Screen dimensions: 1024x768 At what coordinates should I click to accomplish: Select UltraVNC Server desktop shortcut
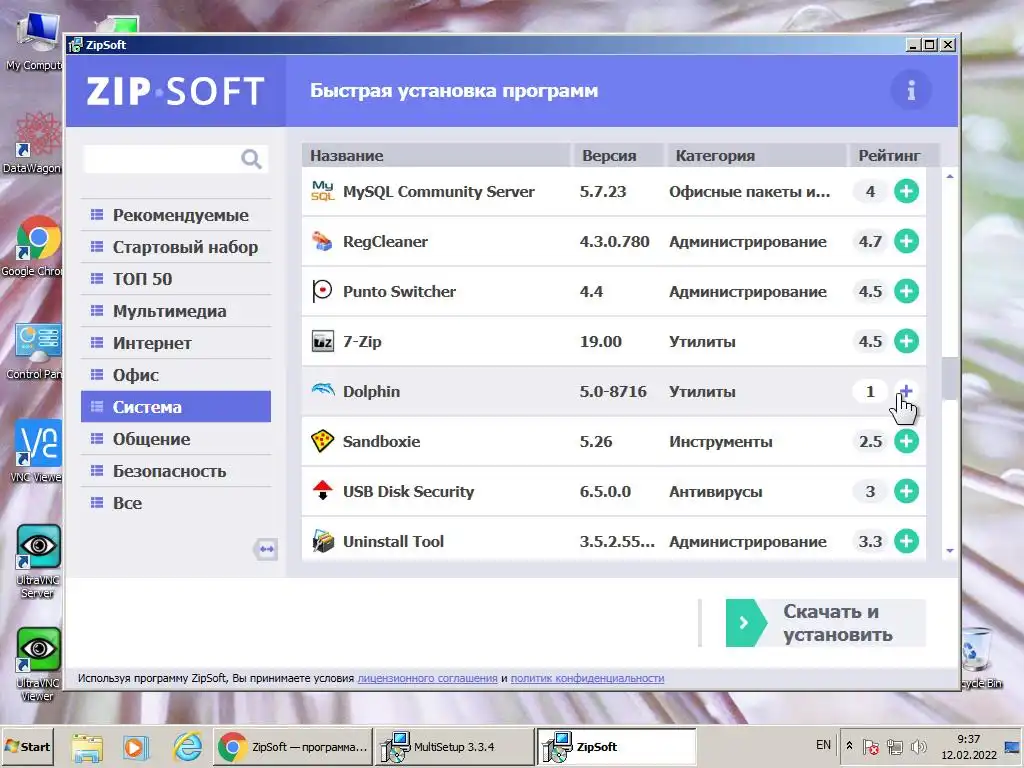37,562
